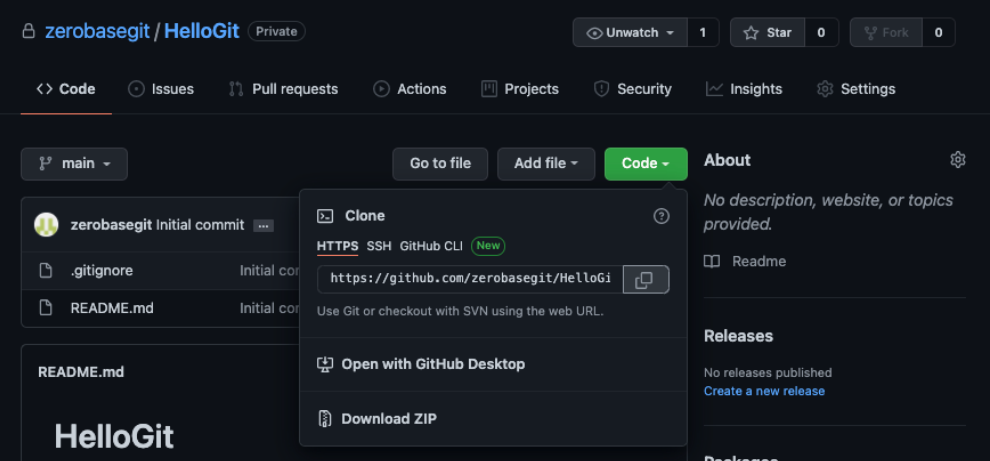
Task: Click the book icon next to Readme
Action: [712, 261]
